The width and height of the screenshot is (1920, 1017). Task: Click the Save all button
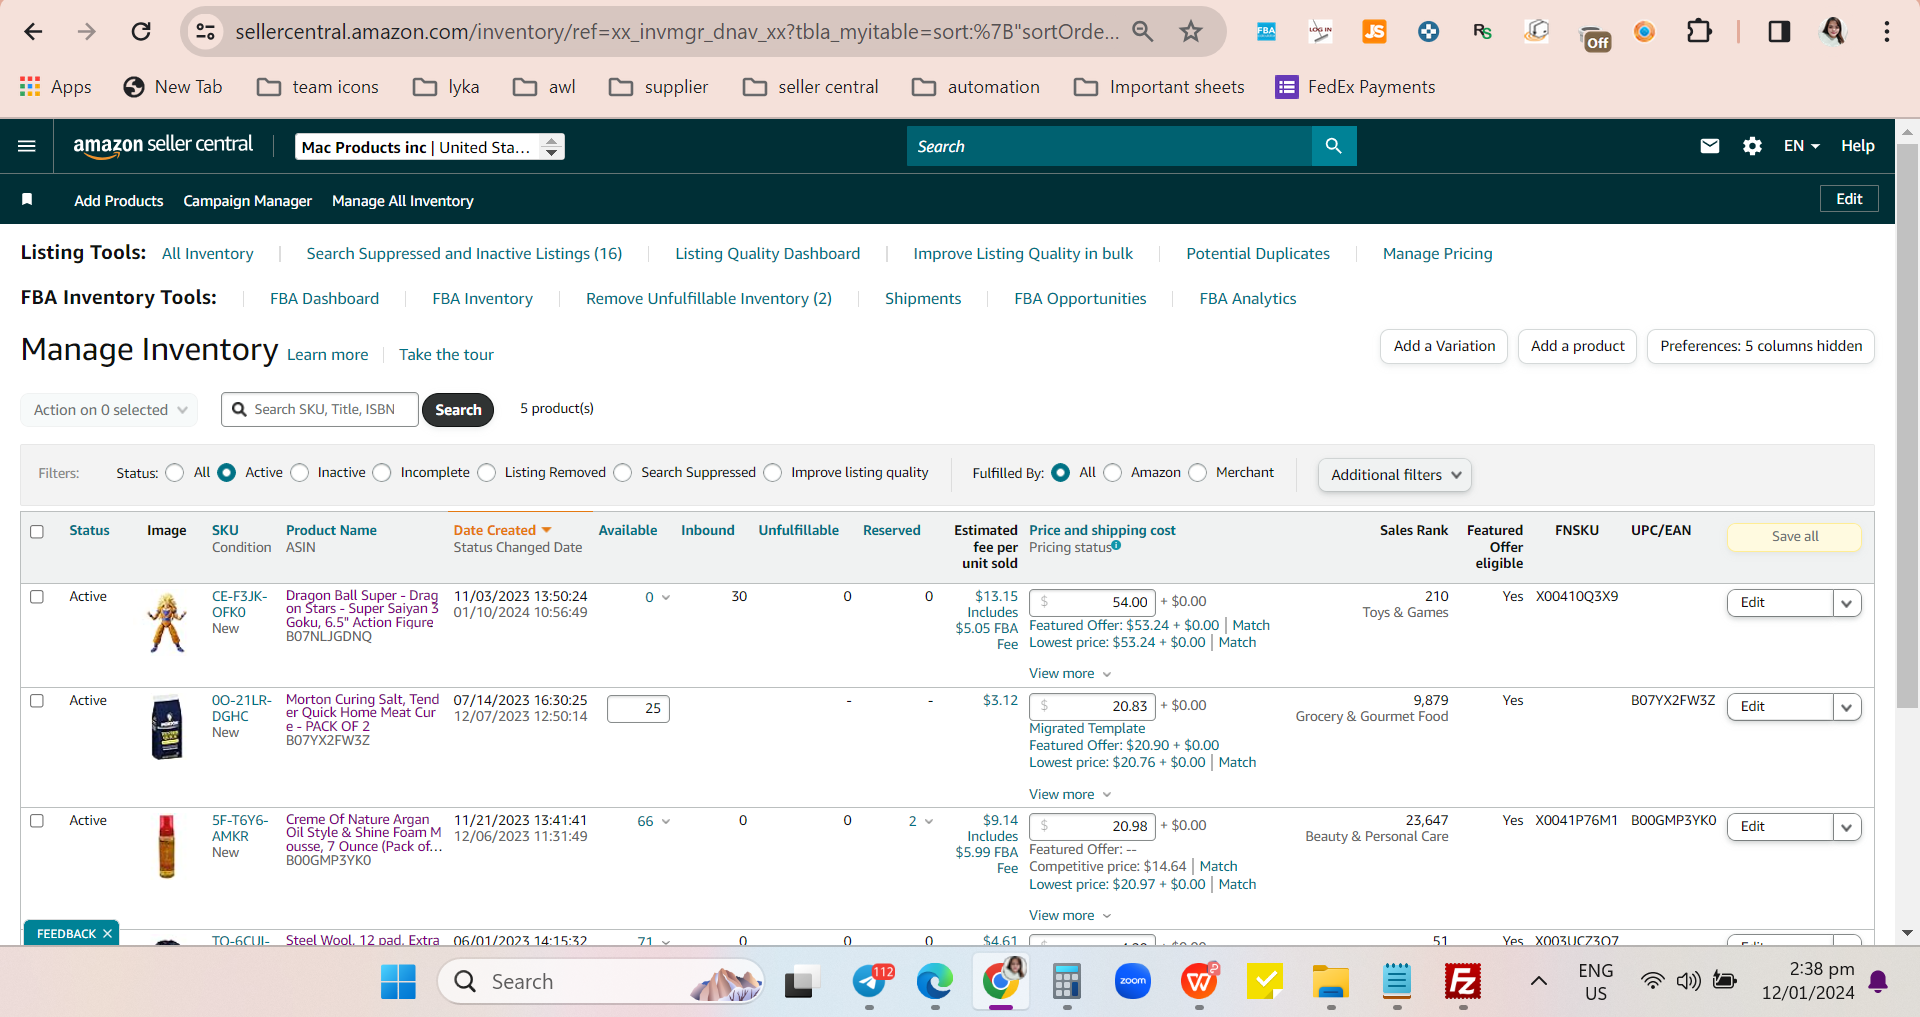(1795, 537)
